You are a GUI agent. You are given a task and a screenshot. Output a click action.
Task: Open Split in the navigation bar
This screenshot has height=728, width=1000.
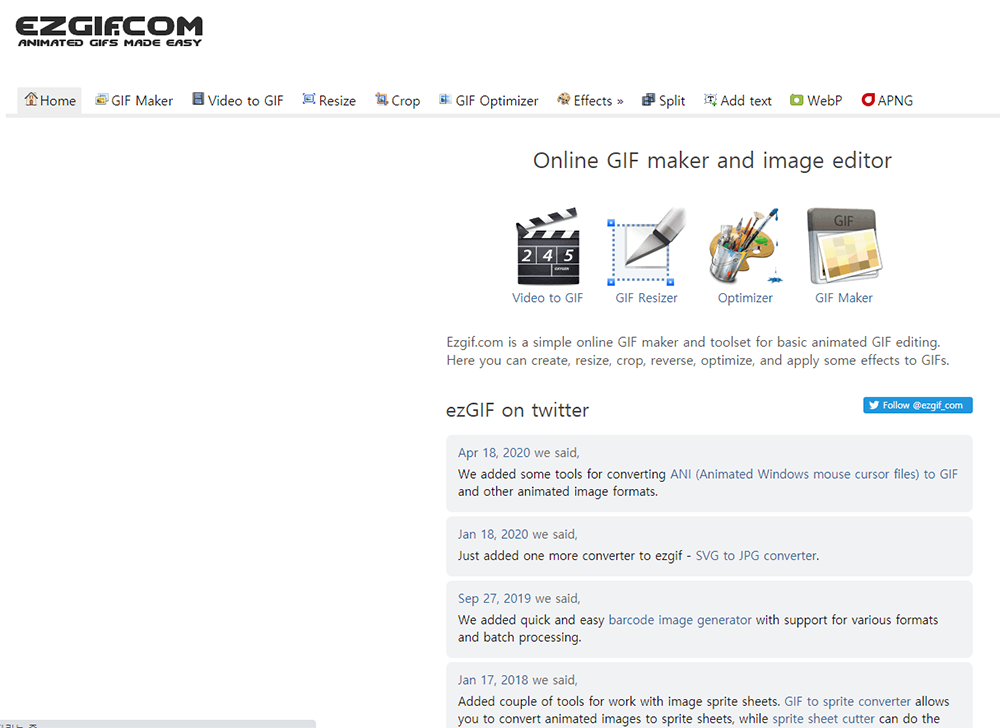pos(663,101)
